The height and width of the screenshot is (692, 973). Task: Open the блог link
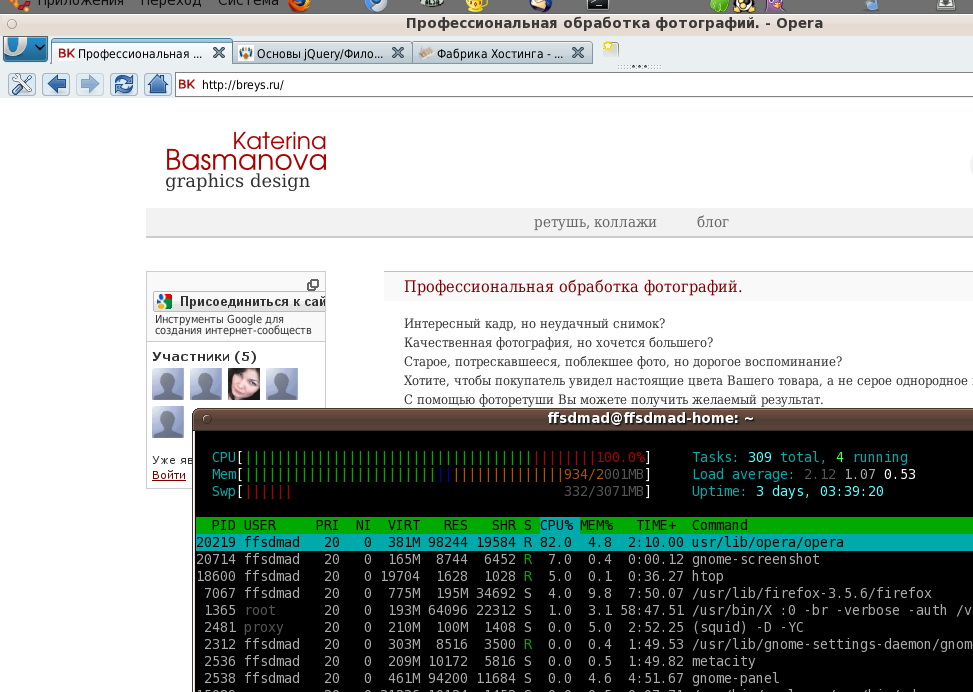[713, 222]
